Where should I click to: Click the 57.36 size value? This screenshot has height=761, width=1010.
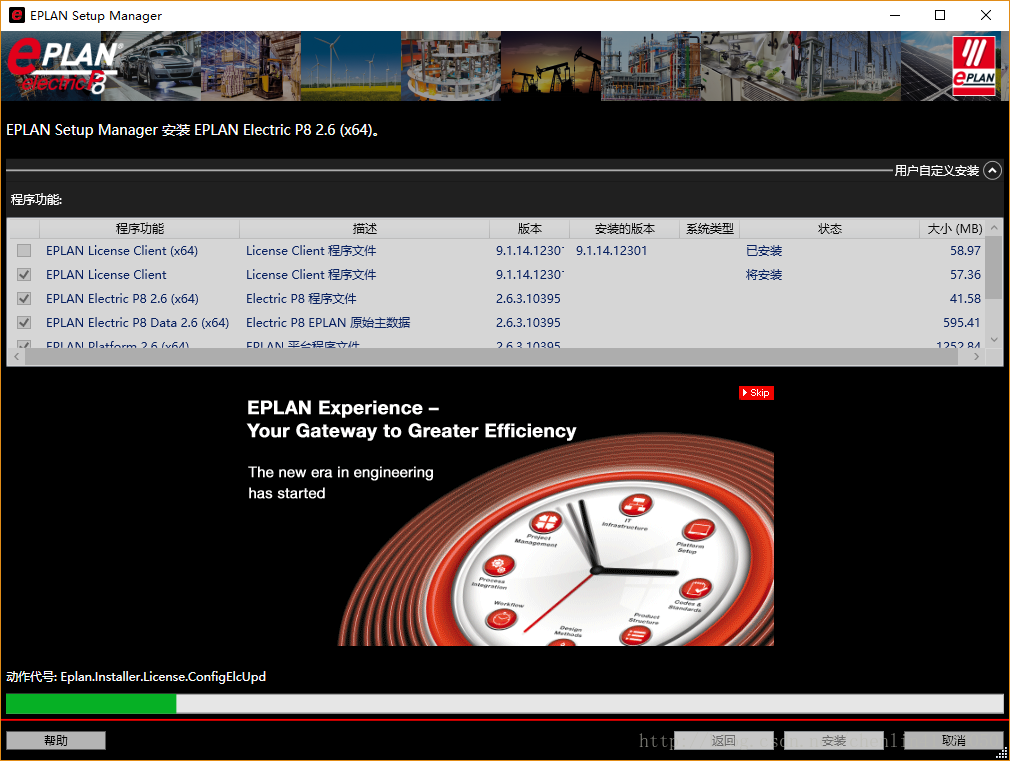click(x=965, y=275)
